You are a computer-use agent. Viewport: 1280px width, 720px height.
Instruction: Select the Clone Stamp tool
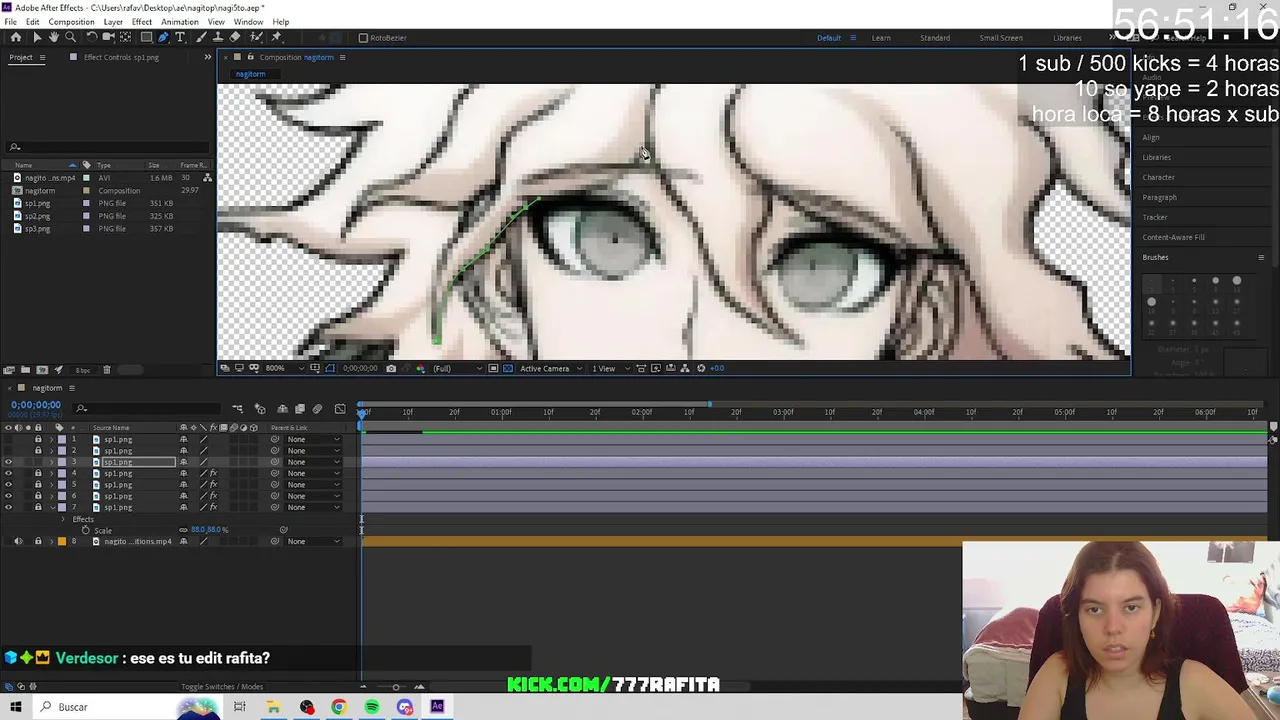[x=218, y=37]
